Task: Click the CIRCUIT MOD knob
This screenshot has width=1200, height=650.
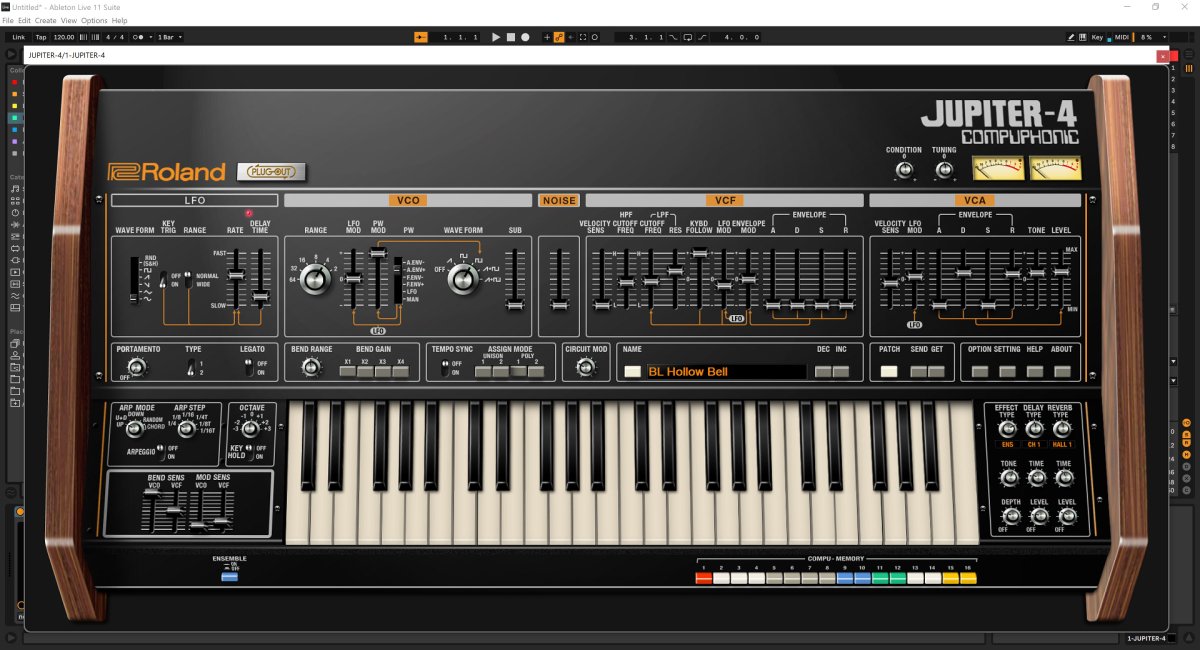Action: coord(586,367)
